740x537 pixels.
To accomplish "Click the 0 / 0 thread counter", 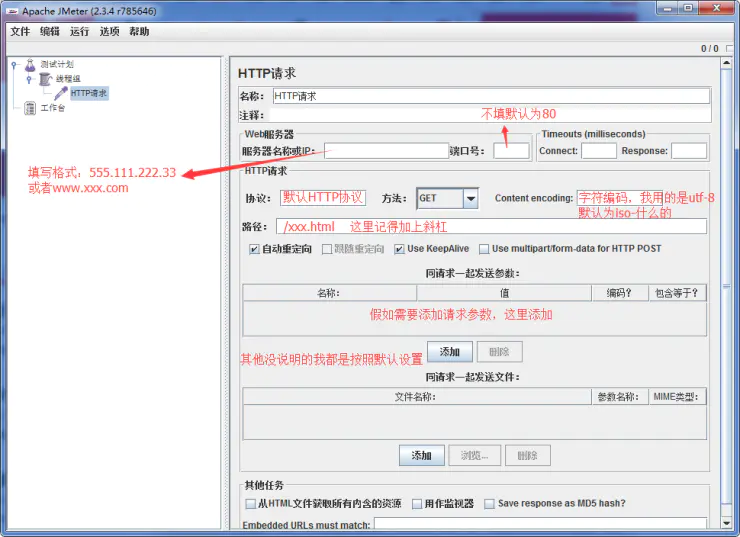I will 709,49.
